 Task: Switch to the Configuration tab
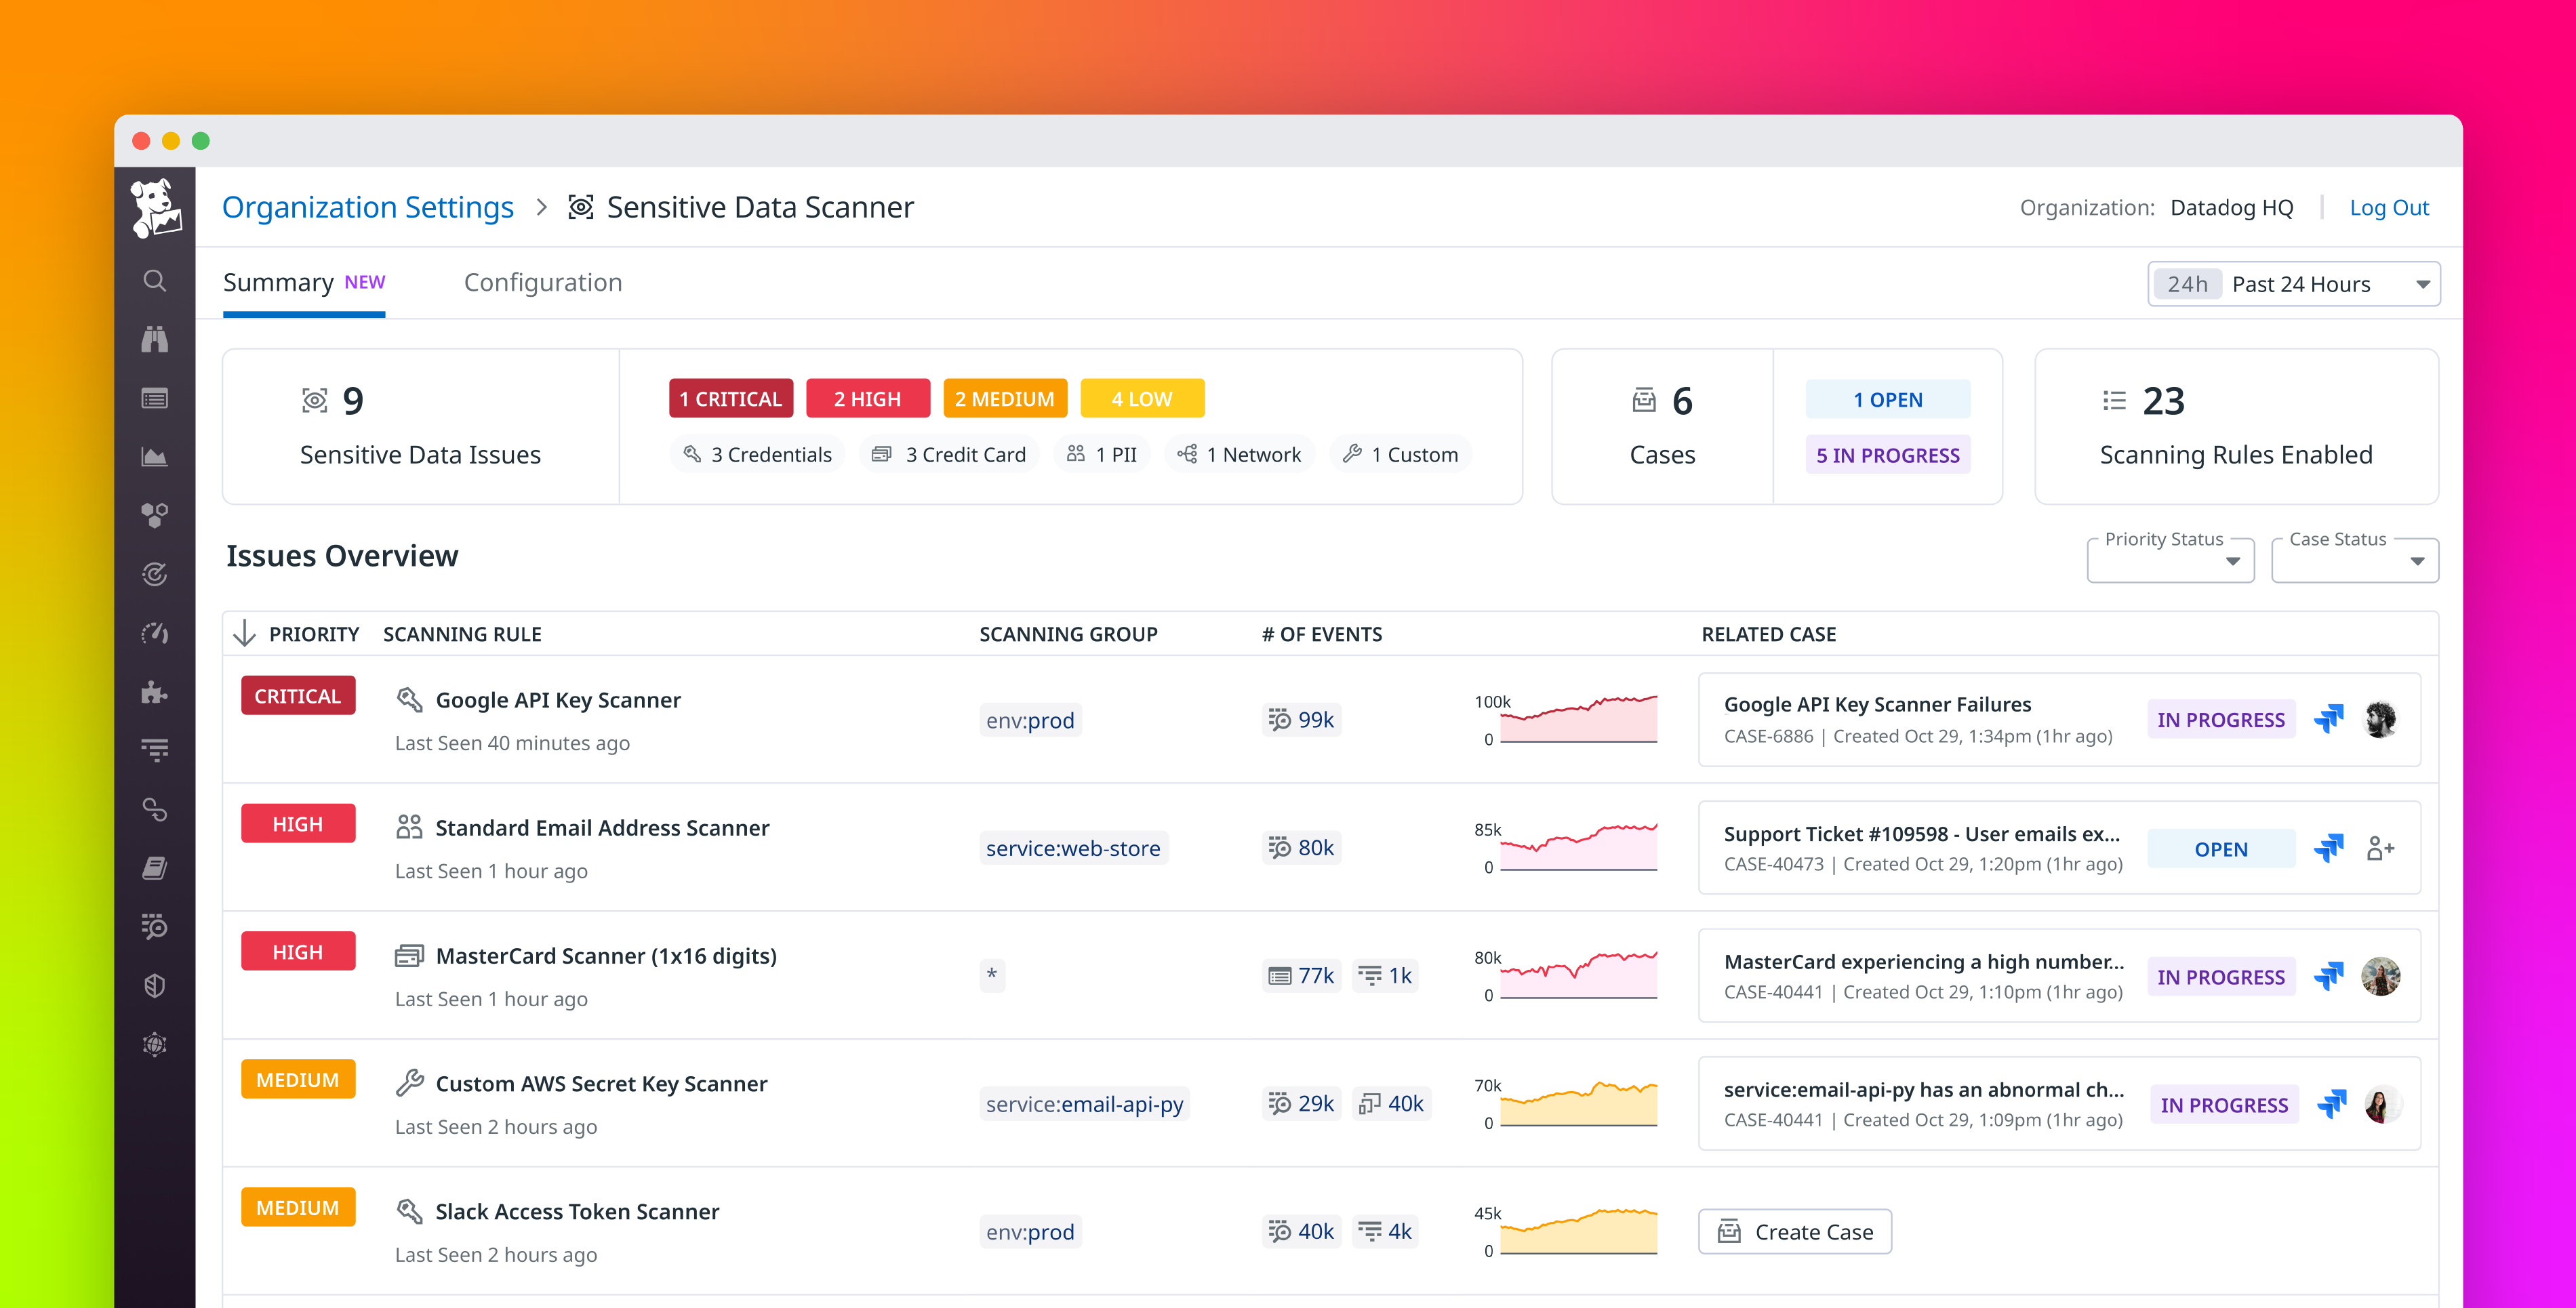click(x=542, y=282)
